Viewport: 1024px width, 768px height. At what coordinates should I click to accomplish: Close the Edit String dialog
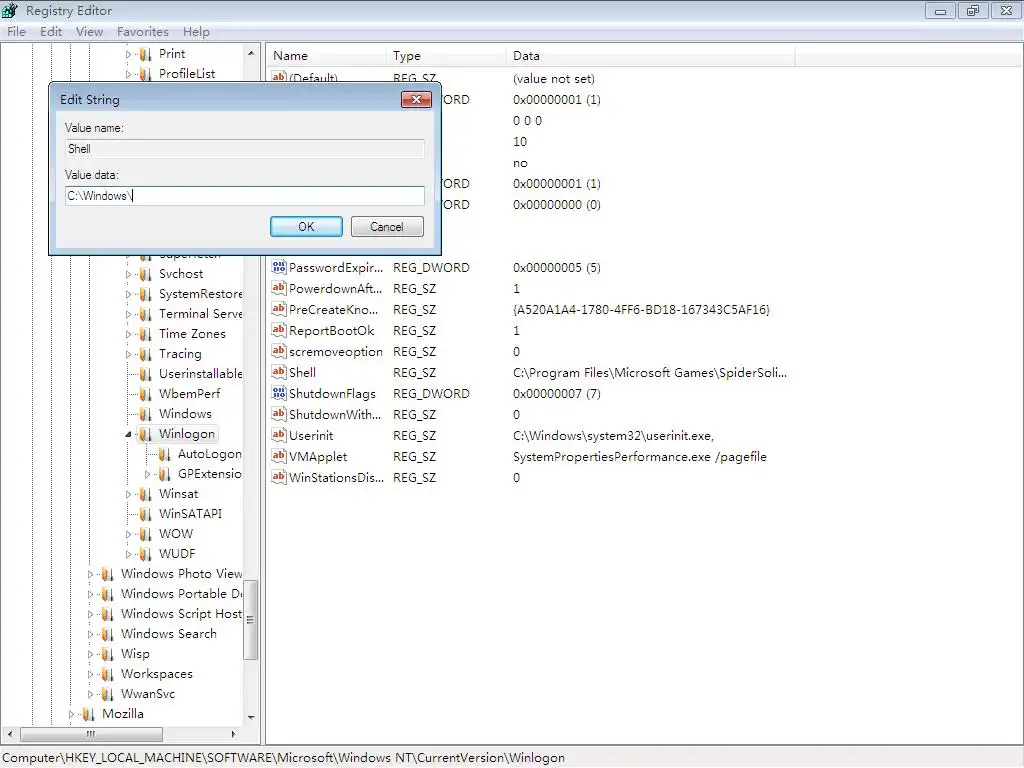click(416, 99)
